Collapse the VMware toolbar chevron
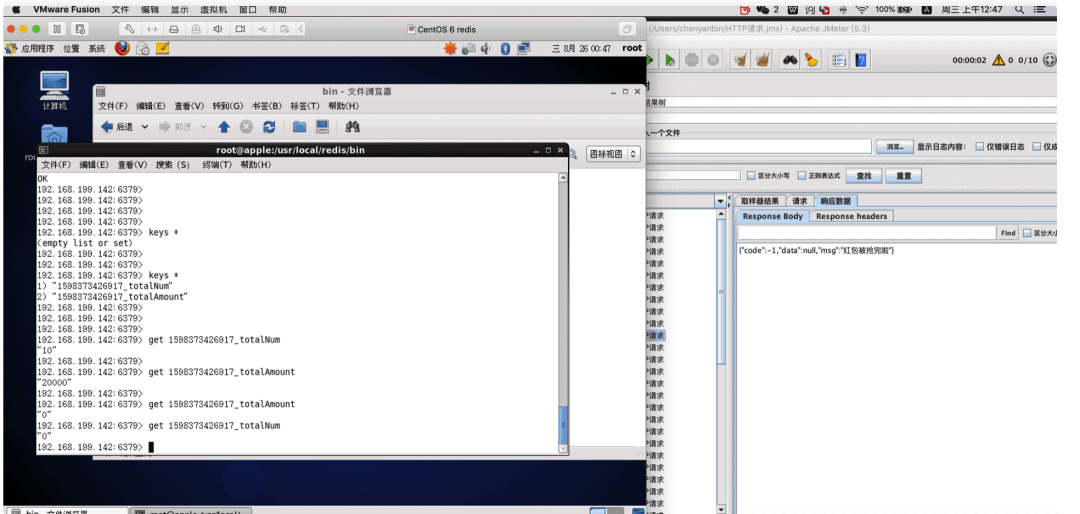 pos(301,29)
